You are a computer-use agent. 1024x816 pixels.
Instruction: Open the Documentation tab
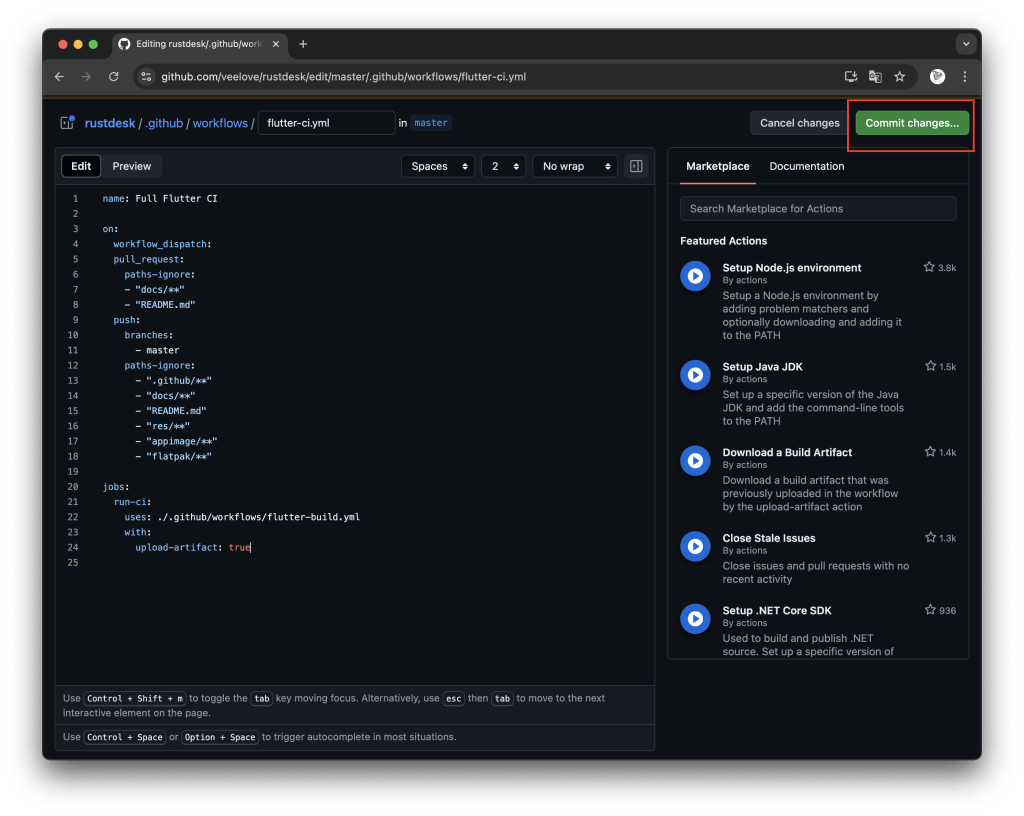pyautogui.click(x=805, y=166)
